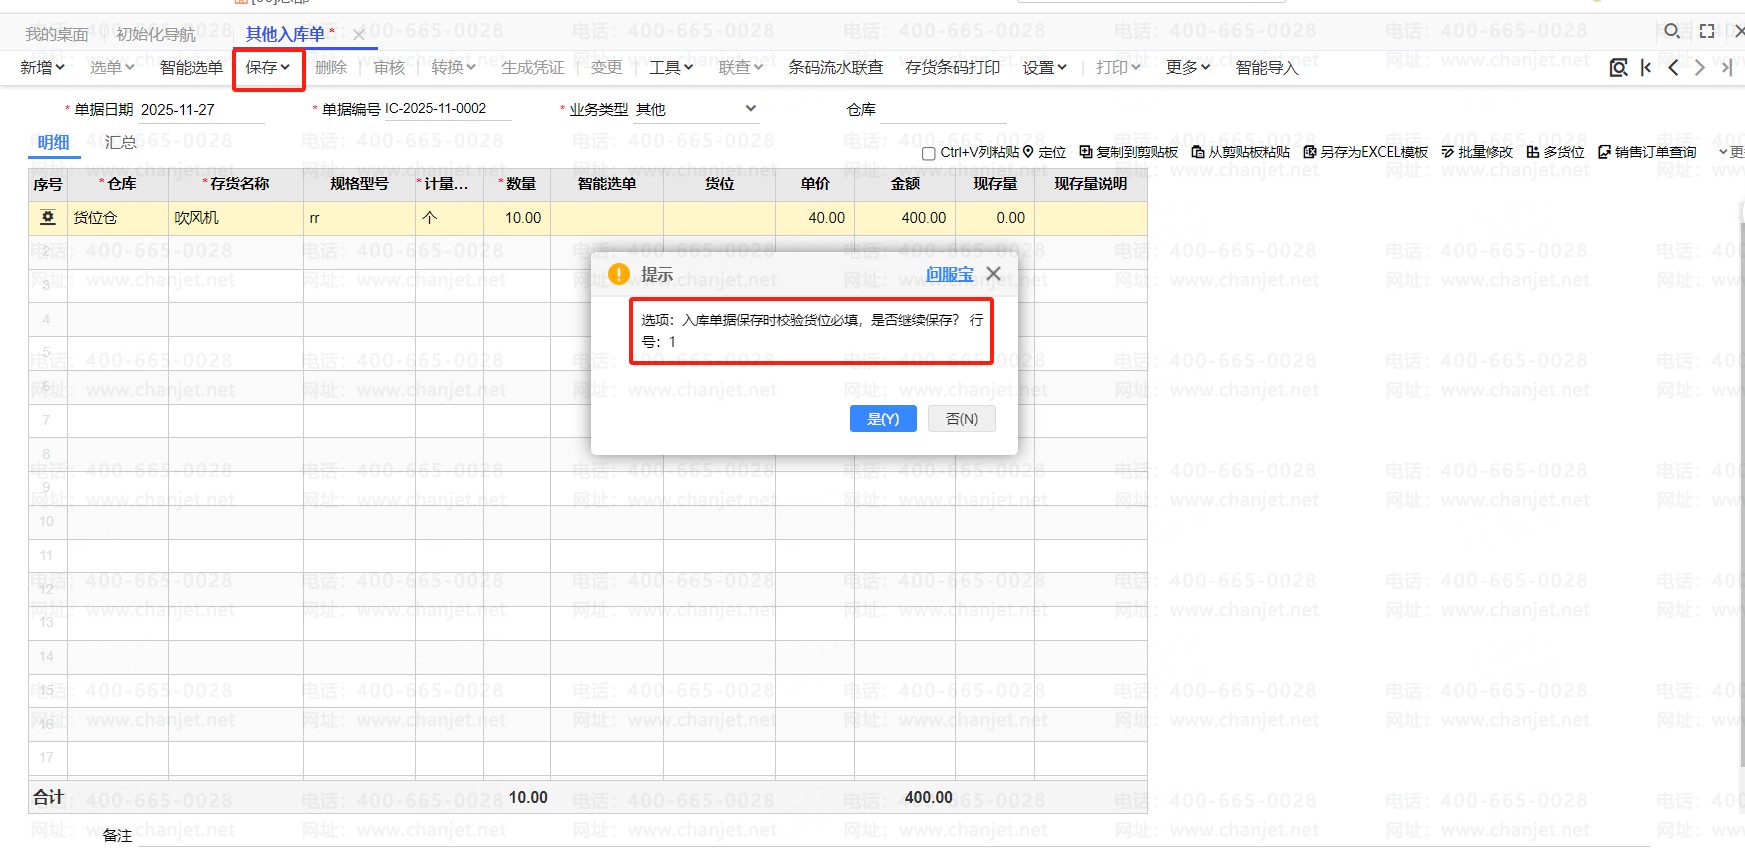Screen dimensions: 1745x851
Task: Click 否(N) button in dialog
Action: coord(962,419)
